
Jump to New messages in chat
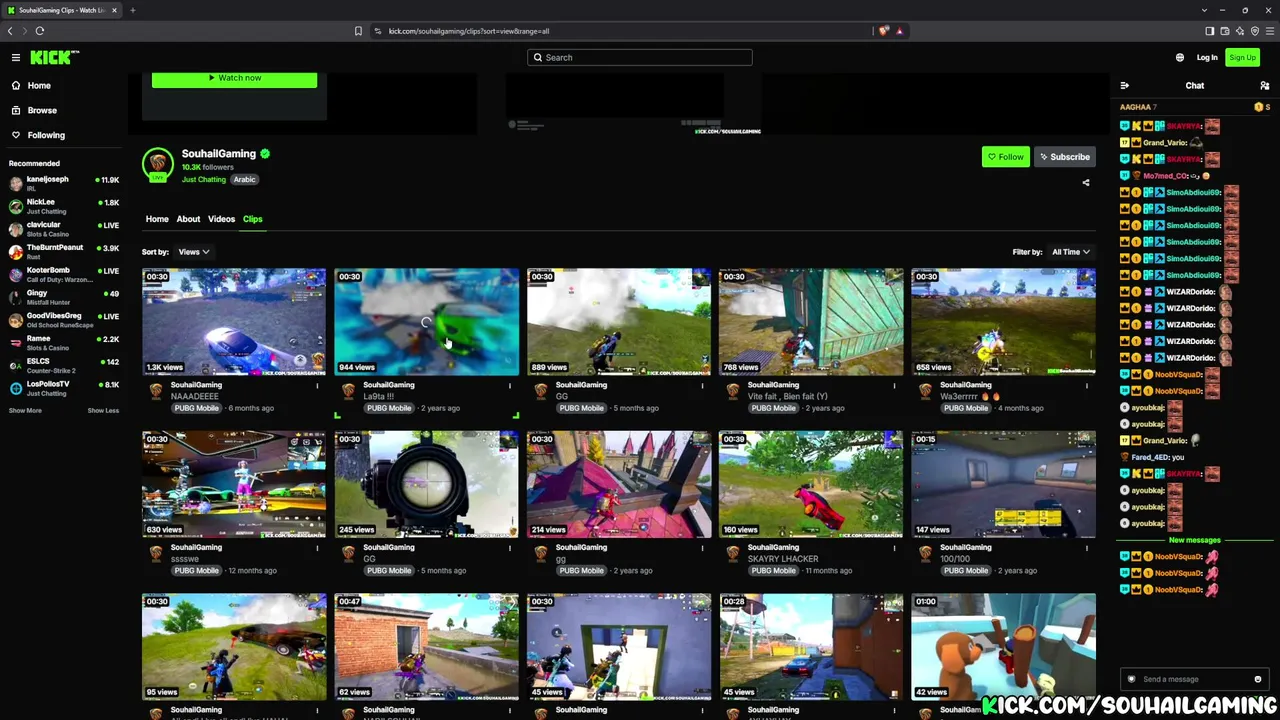[x=1194, y=540]
